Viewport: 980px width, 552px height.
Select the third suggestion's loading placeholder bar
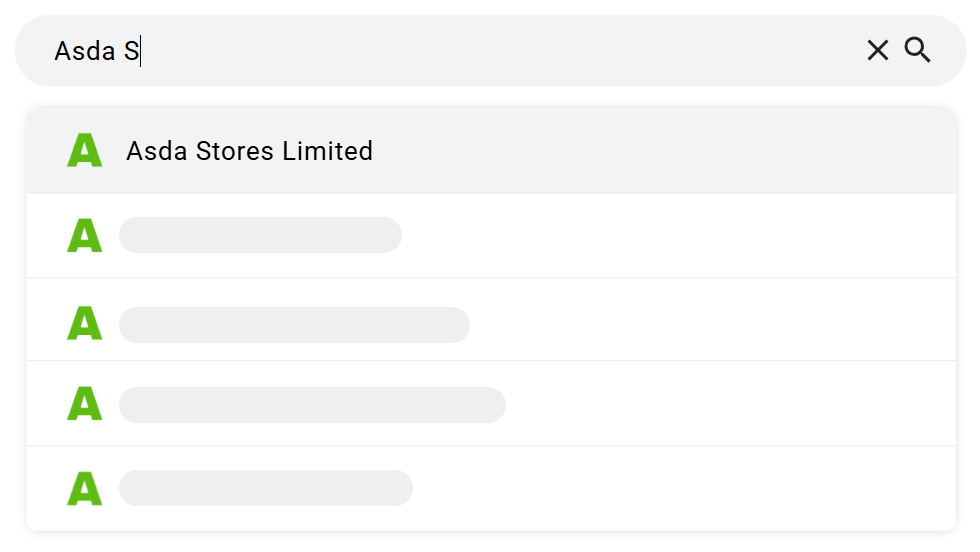(x=294, y=325)
